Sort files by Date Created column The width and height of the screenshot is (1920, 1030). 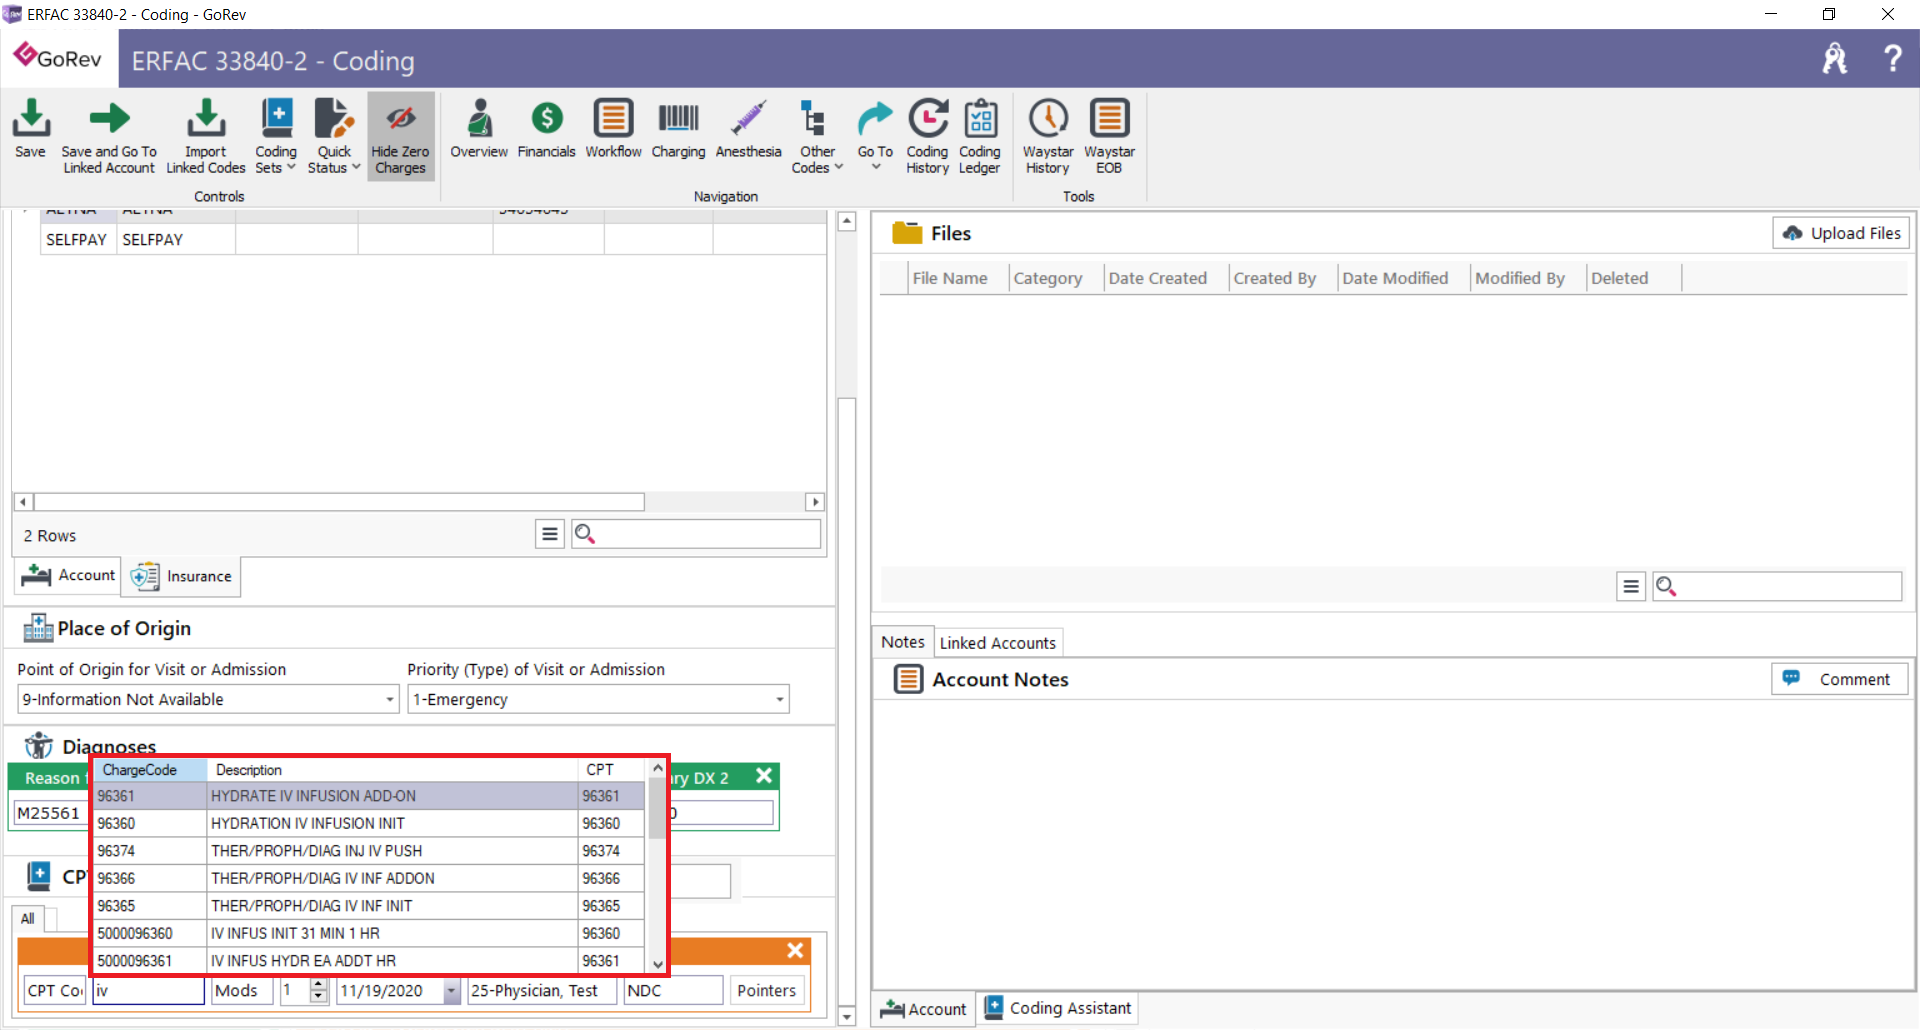tap(1157, 278)
